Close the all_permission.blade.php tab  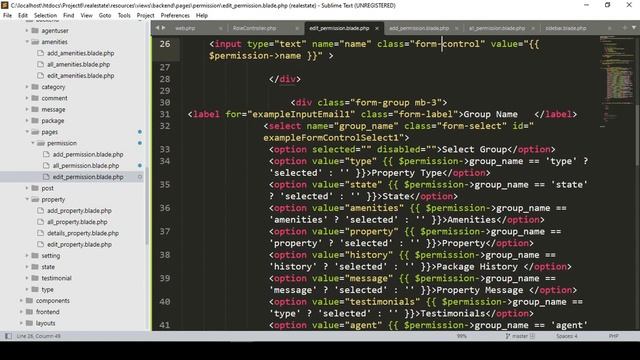click(533, 28)
